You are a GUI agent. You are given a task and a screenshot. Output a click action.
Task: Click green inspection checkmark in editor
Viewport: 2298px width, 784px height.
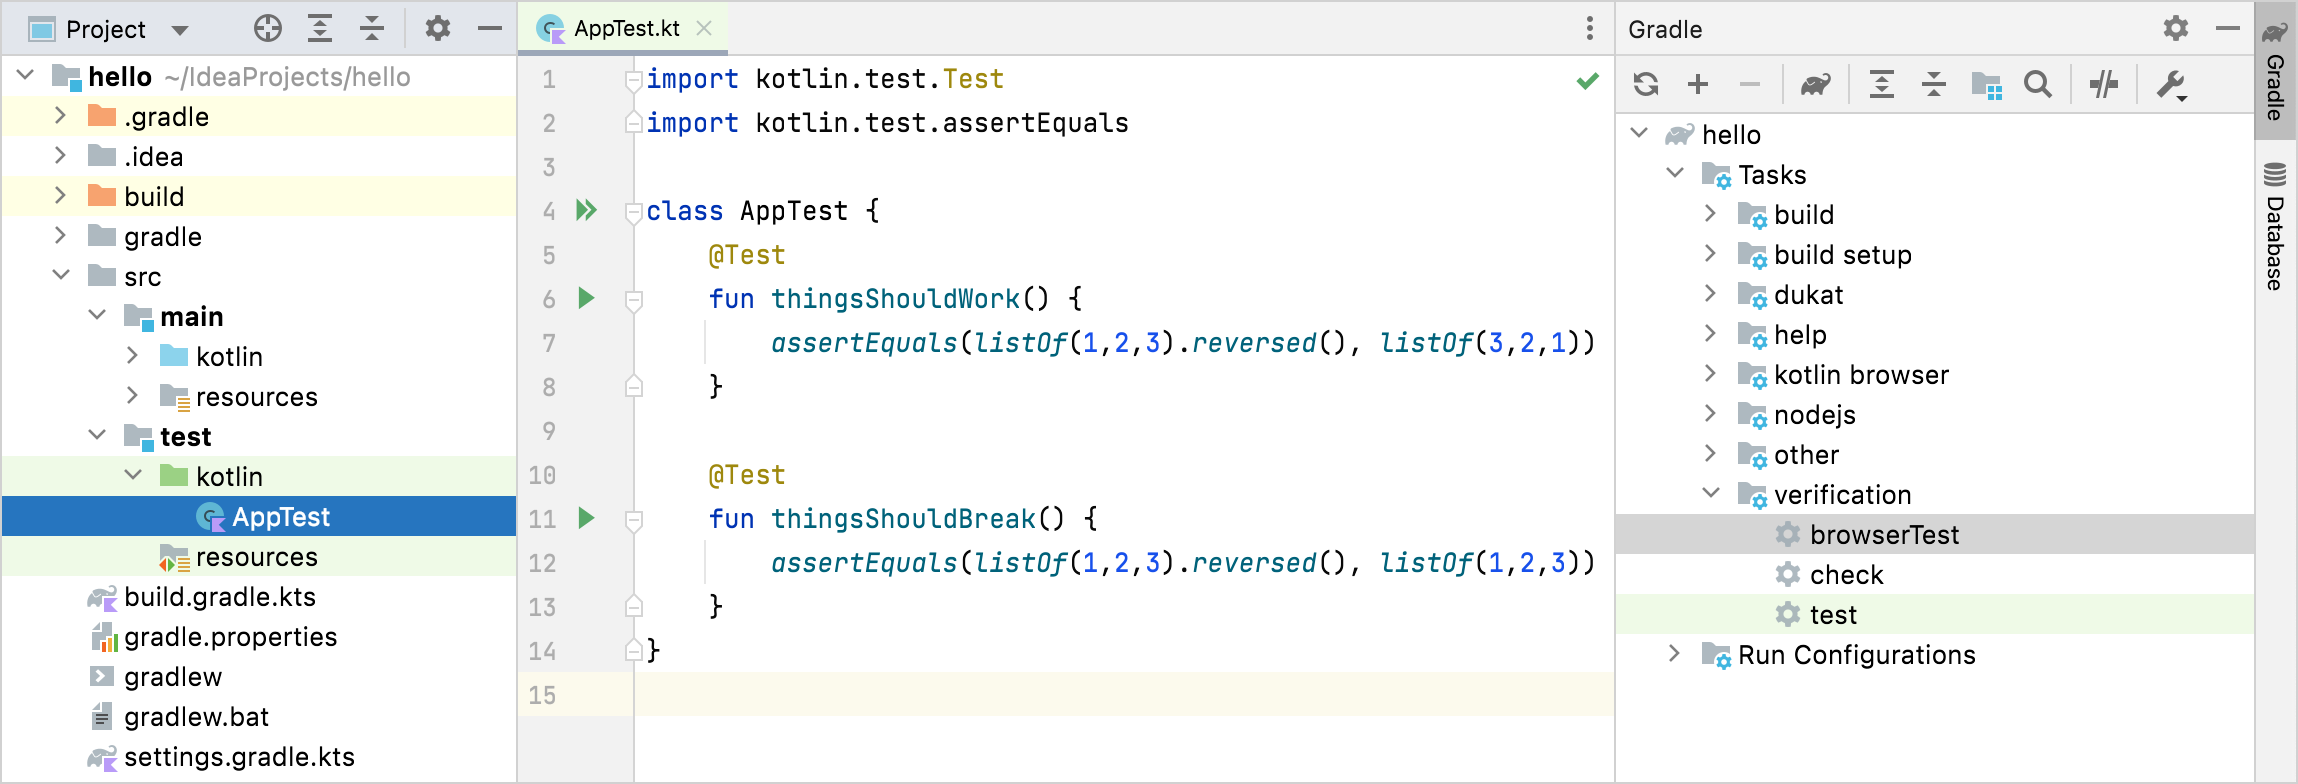coord(1588,81)
